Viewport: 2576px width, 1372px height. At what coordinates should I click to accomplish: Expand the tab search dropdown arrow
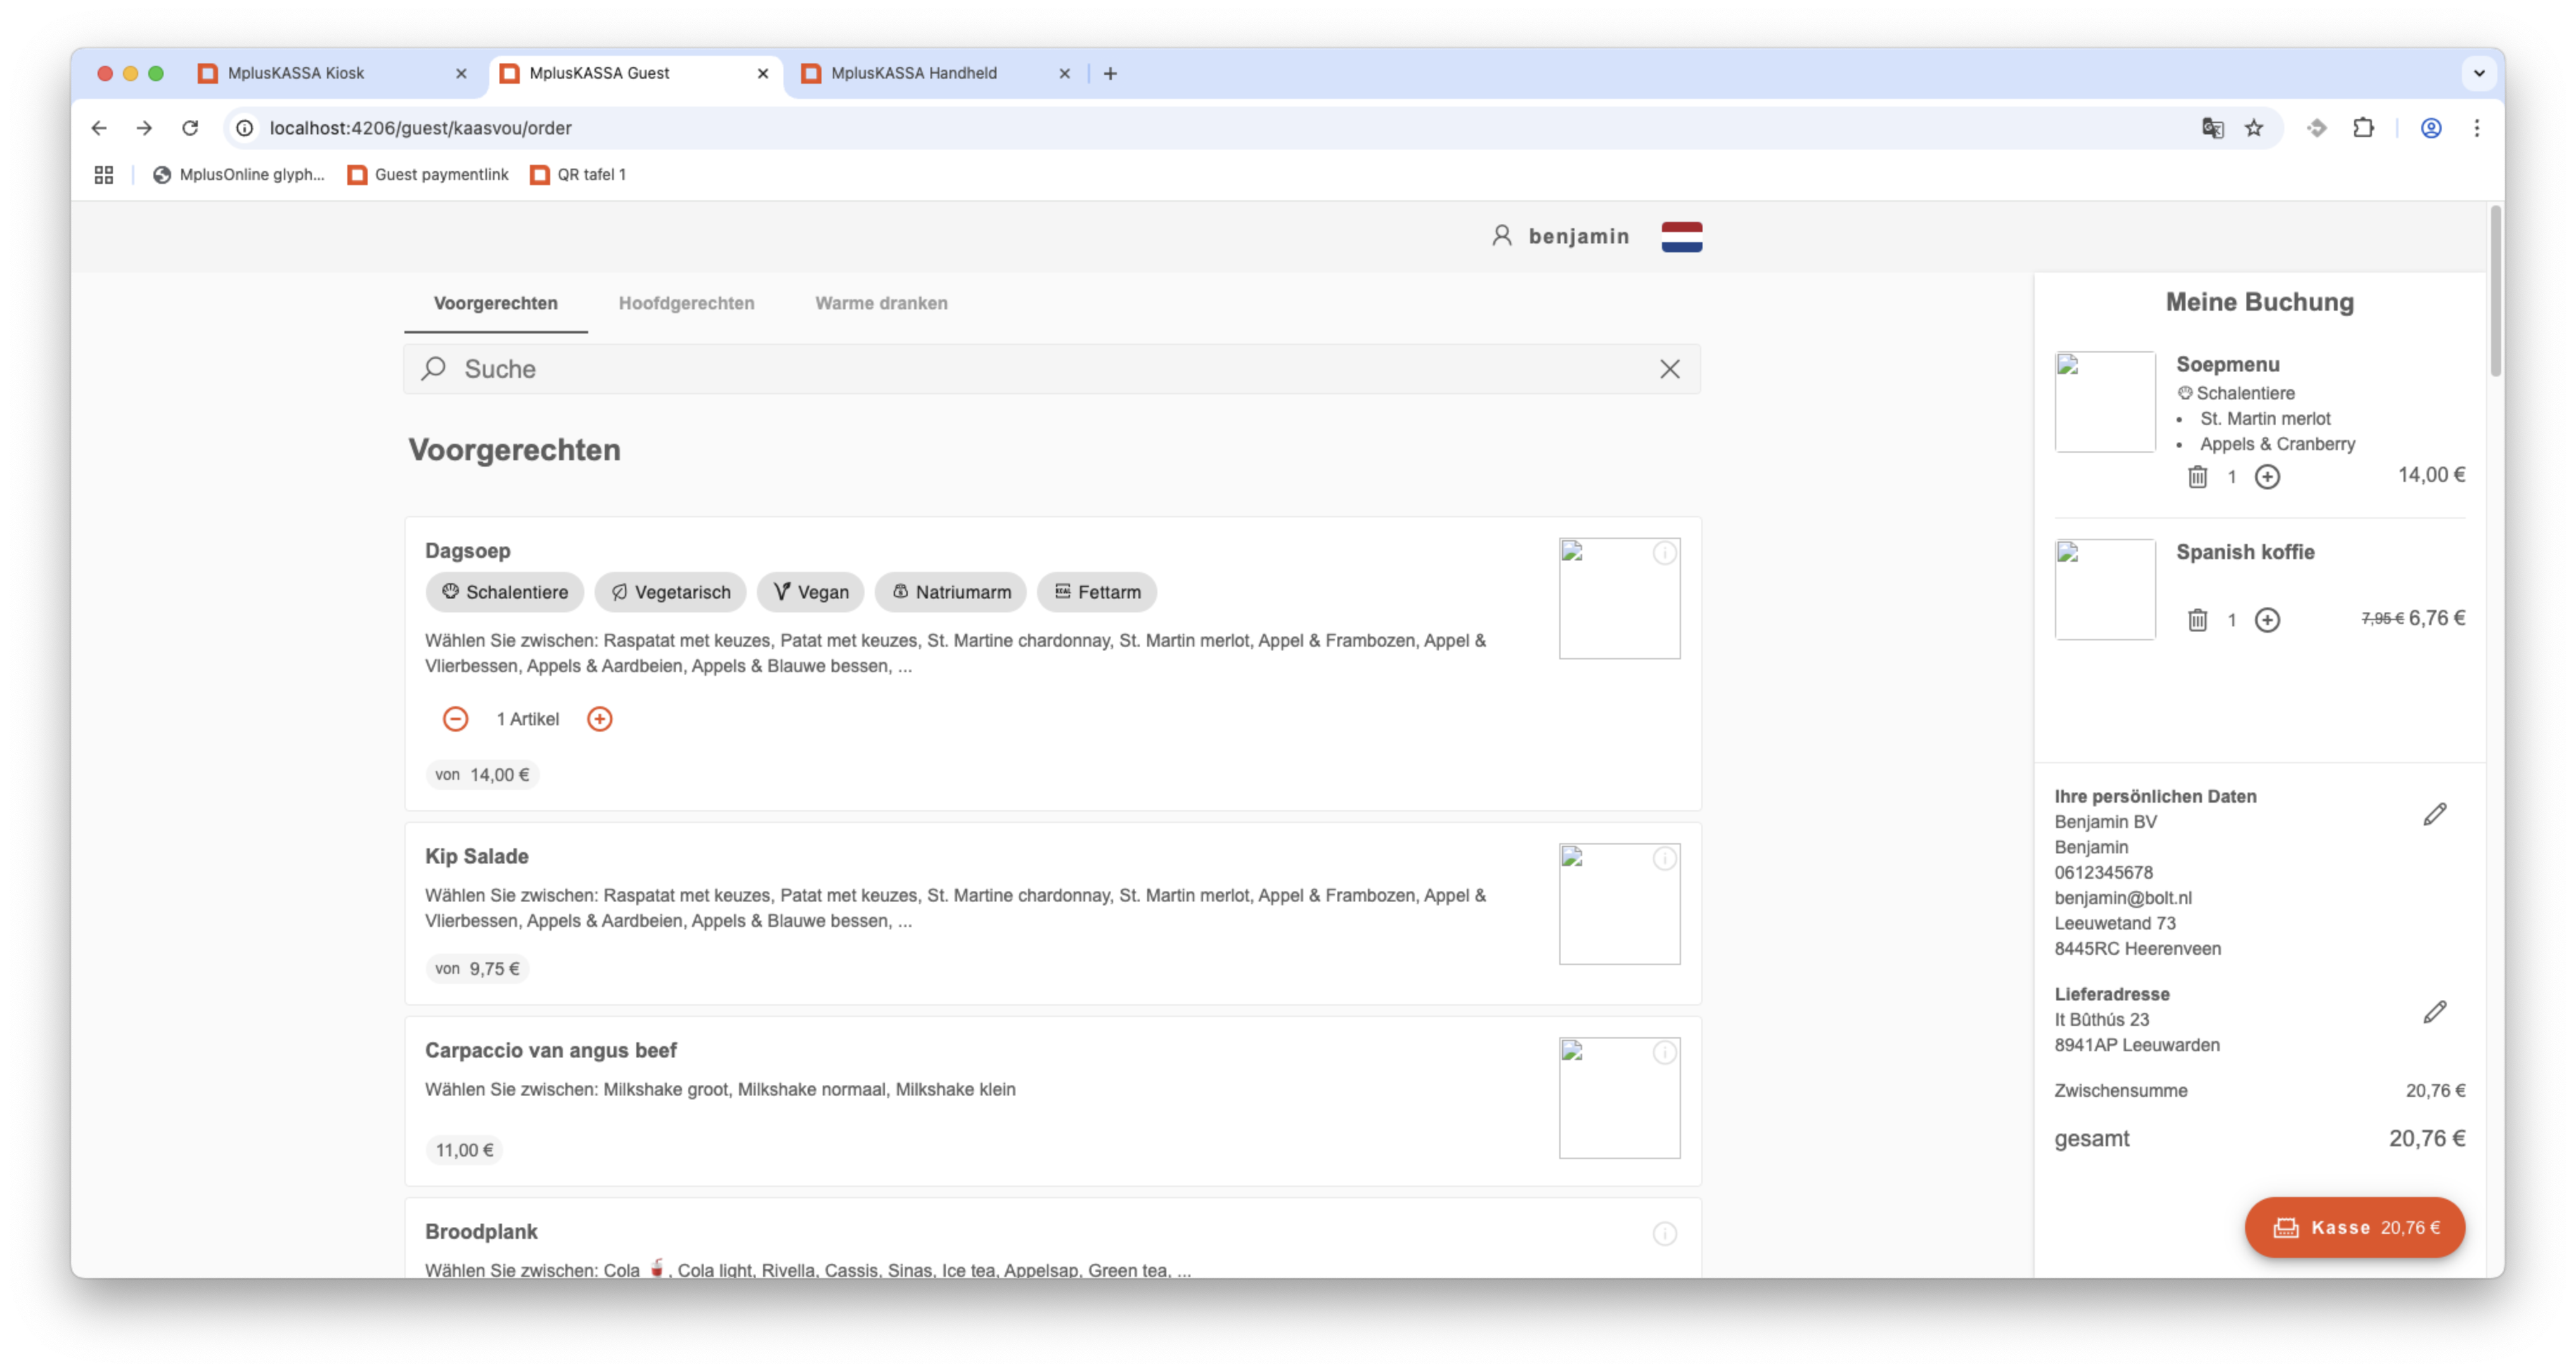2478,73
